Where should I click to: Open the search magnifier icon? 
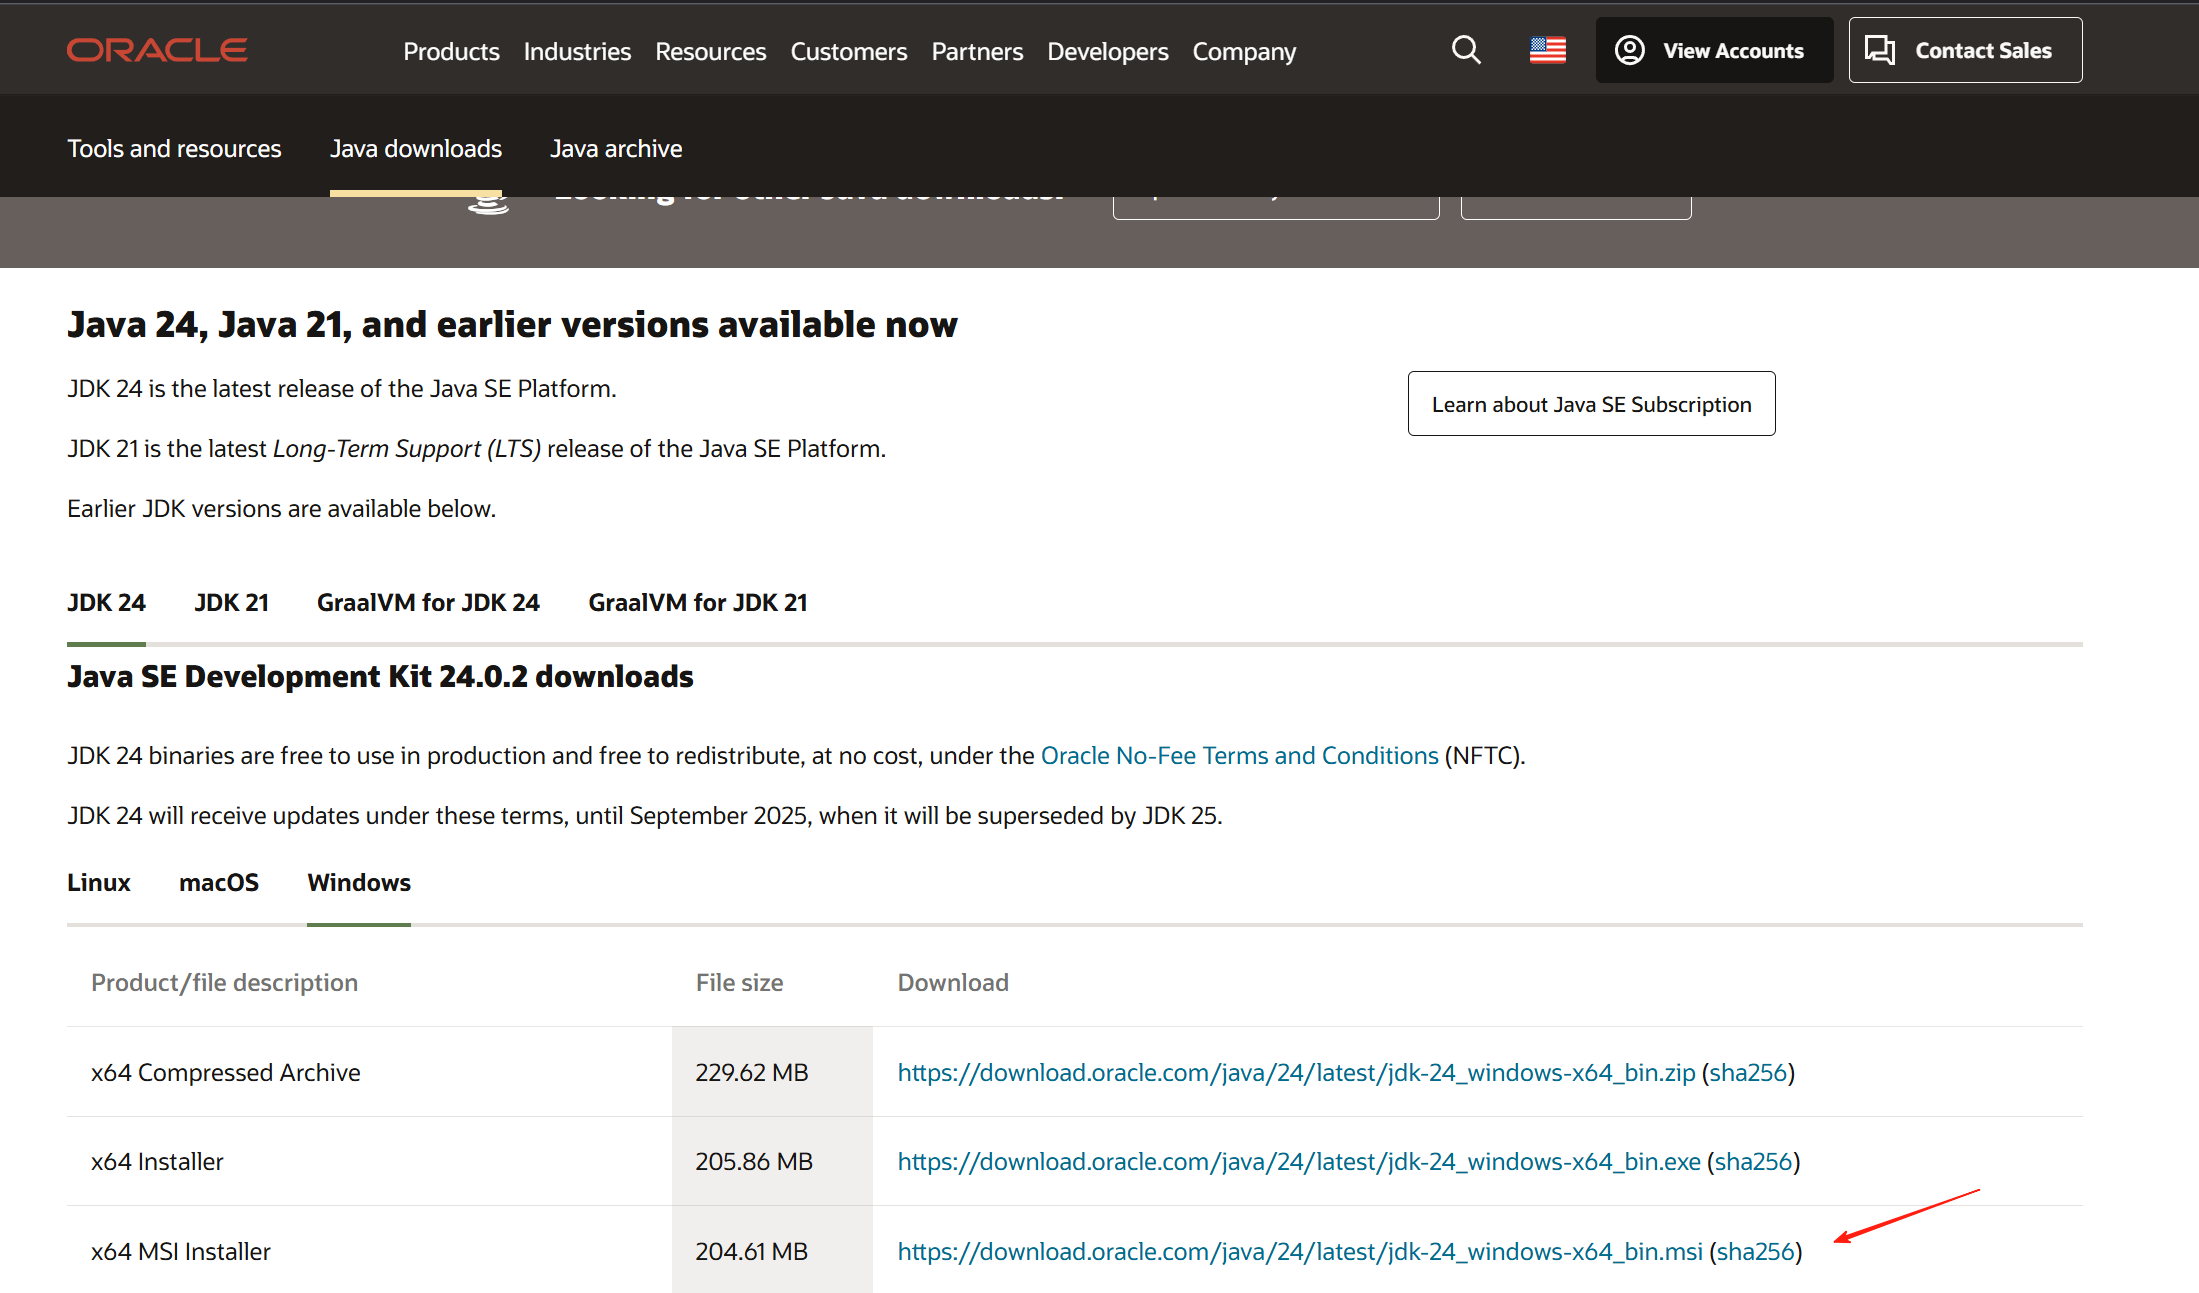click(x=1466, y=50)
